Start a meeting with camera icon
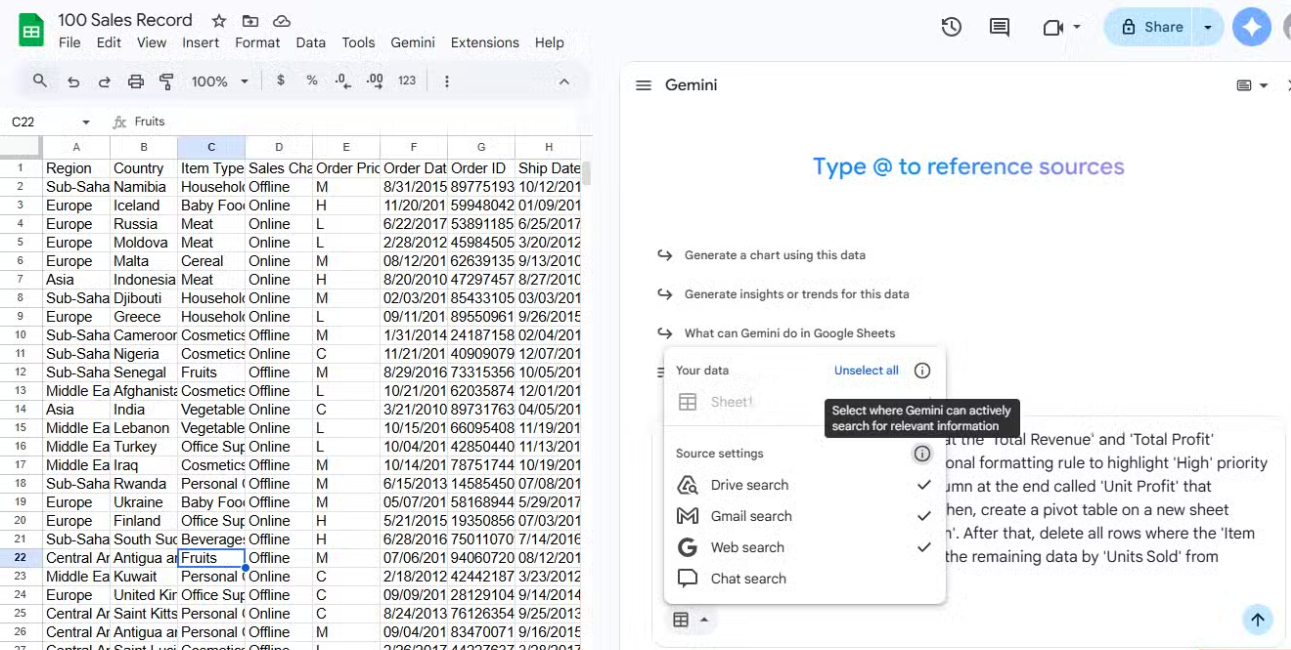Screen dimensions: 1291x650 [1052, 27]
